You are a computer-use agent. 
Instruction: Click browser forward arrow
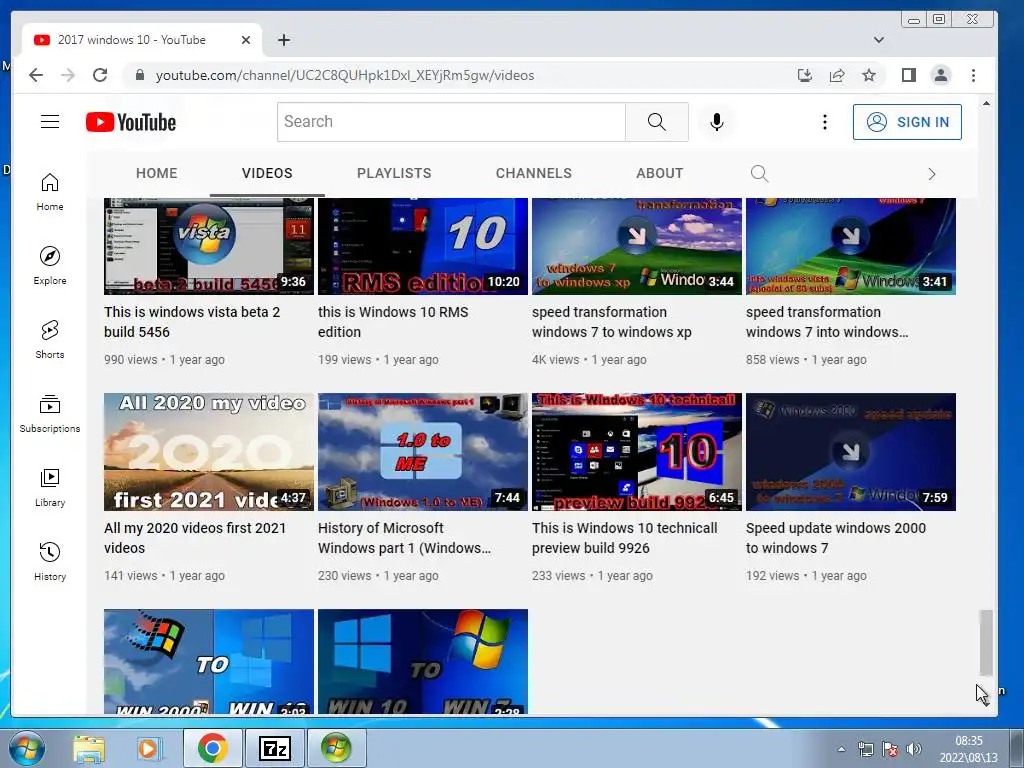point(68,75)
